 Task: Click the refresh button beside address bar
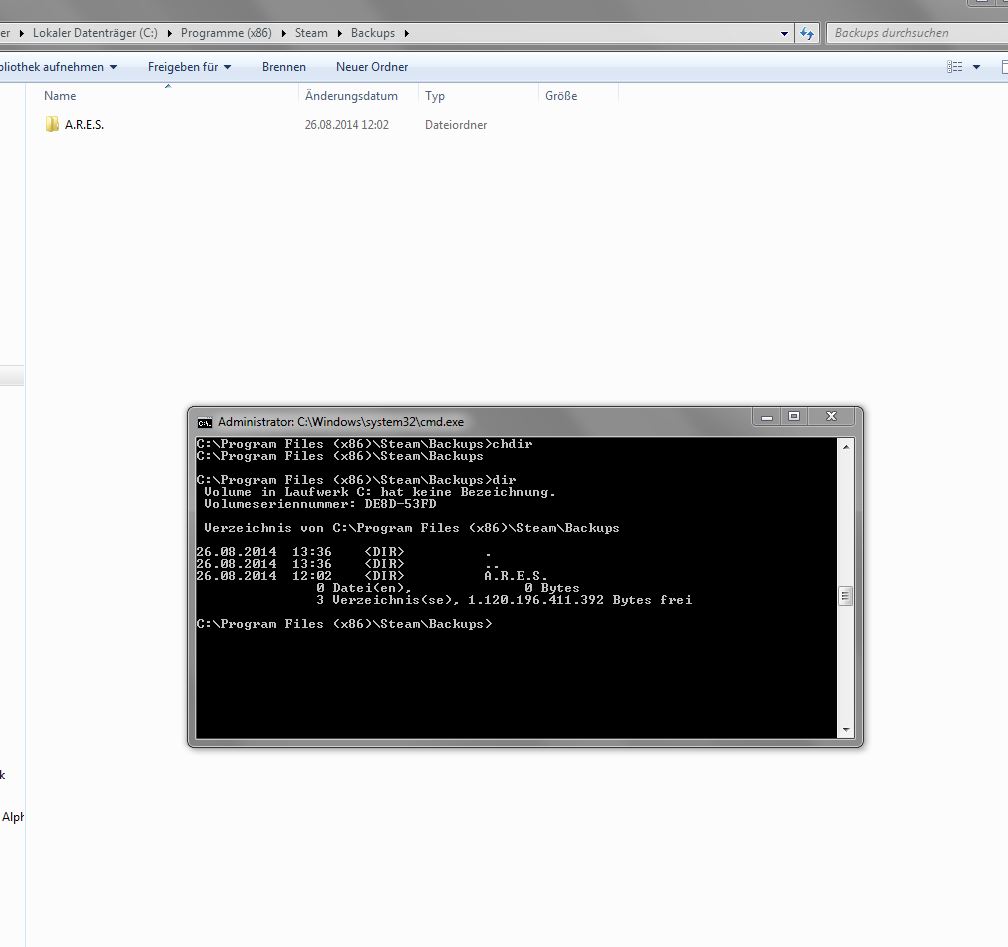pos(807,33)
